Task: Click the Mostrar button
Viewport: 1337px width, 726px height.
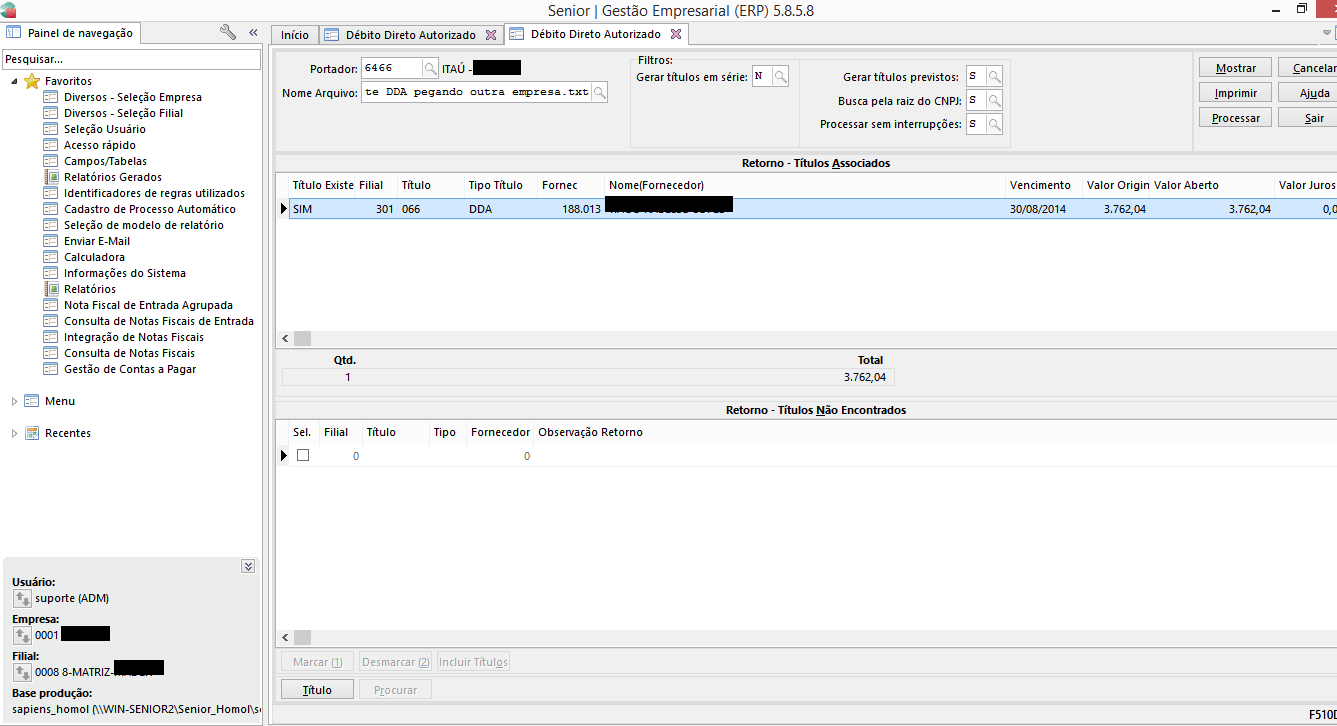Action: 1235,68
